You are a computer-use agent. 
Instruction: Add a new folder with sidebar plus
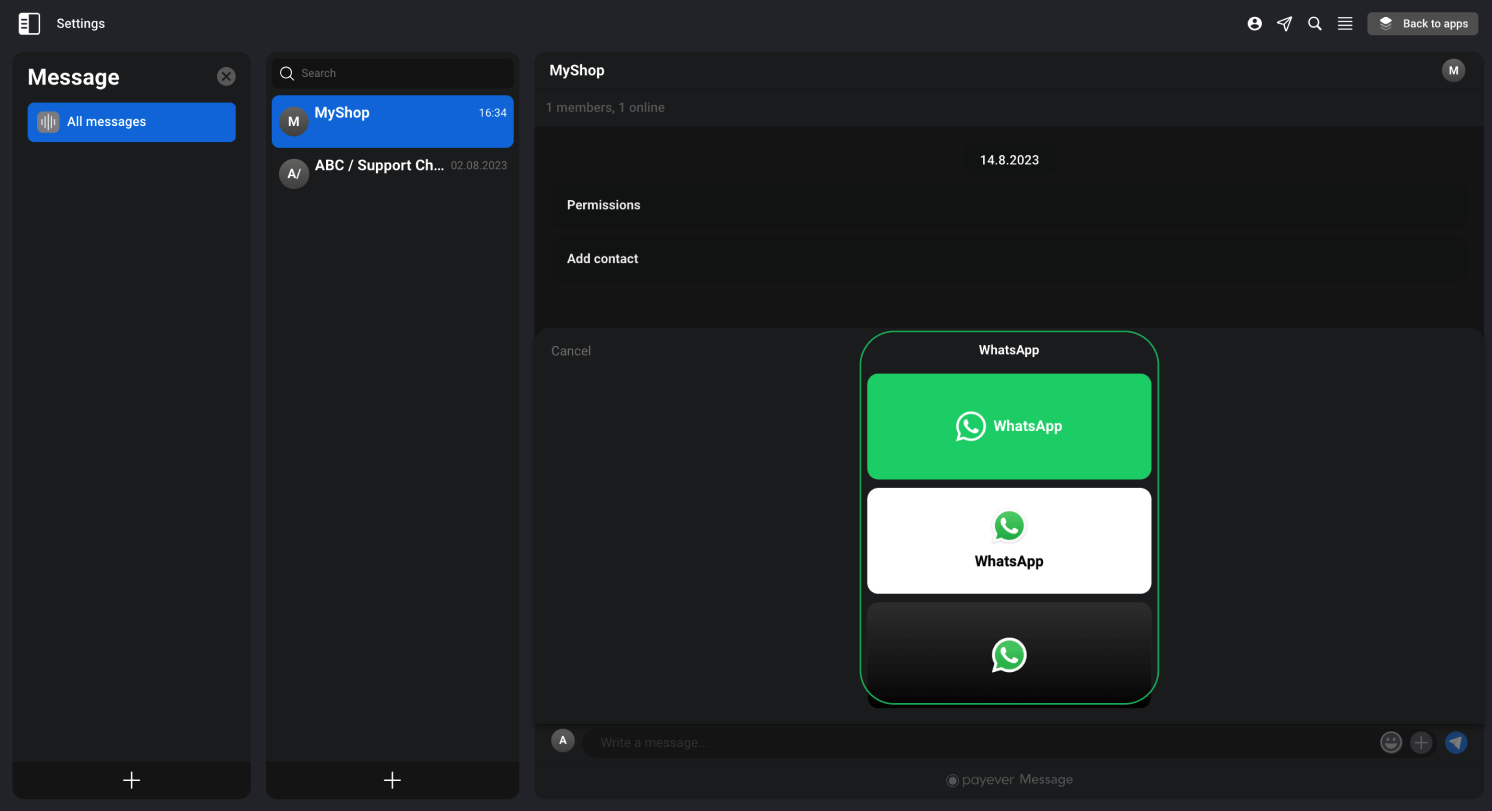tap(131, 780)
